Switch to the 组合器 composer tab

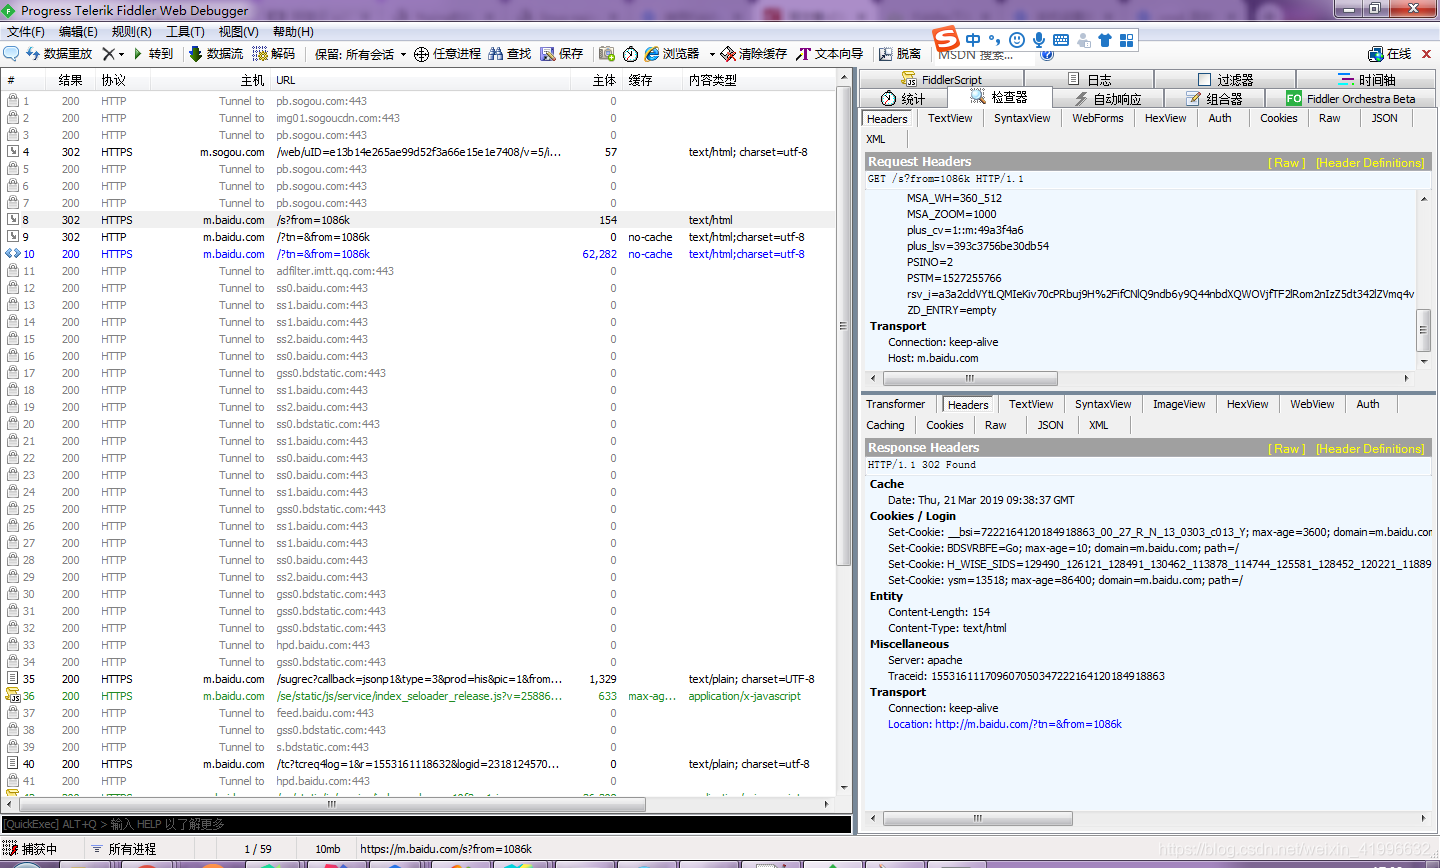(x=1214, y=98)
